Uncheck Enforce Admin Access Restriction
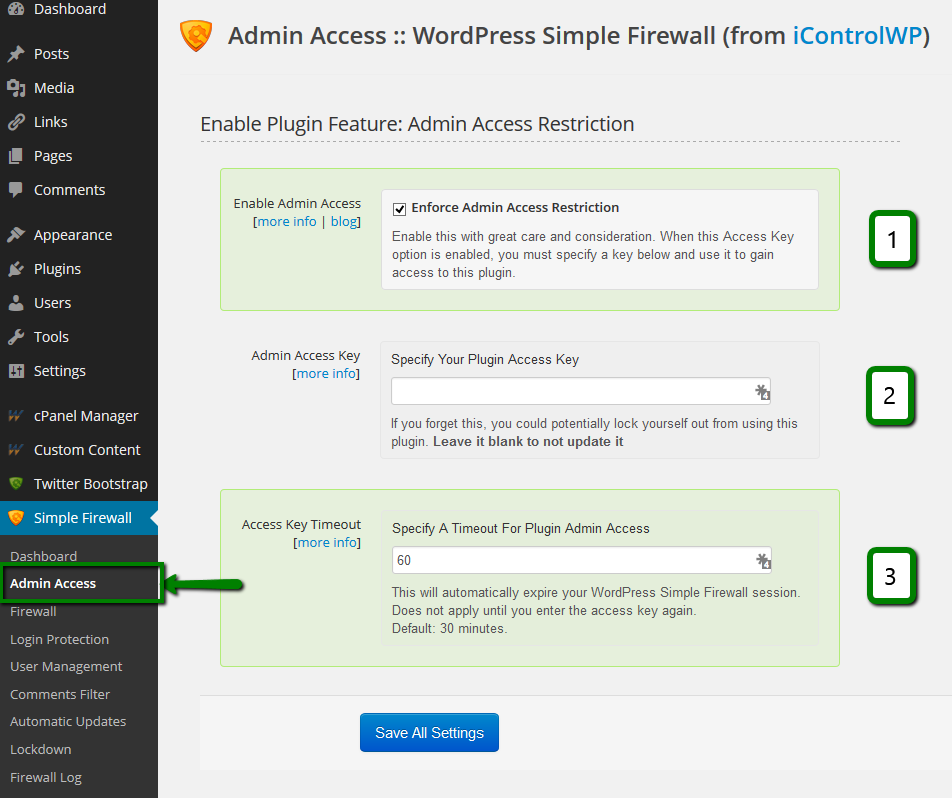The width and height of the screenshot is (952, 798). click(399, 208)
